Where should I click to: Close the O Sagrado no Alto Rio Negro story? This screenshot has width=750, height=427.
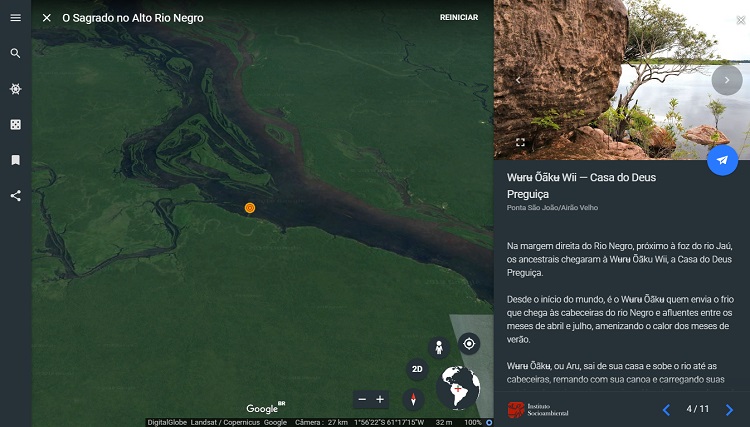[x=47, y=18]
